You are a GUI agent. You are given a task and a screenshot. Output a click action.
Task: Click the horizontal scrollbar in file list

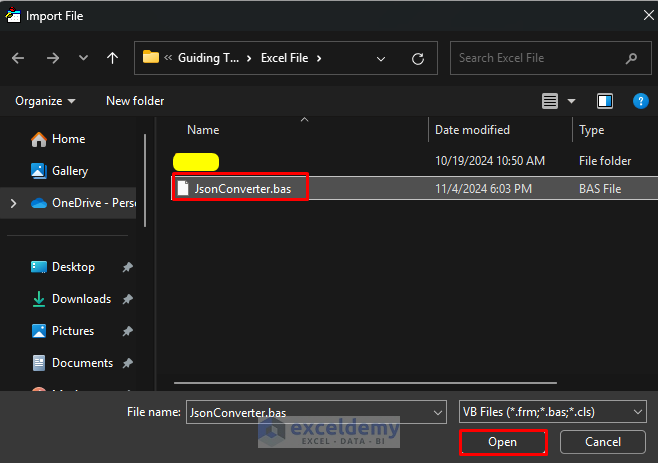pyautogui.click(x=366, y=383)
